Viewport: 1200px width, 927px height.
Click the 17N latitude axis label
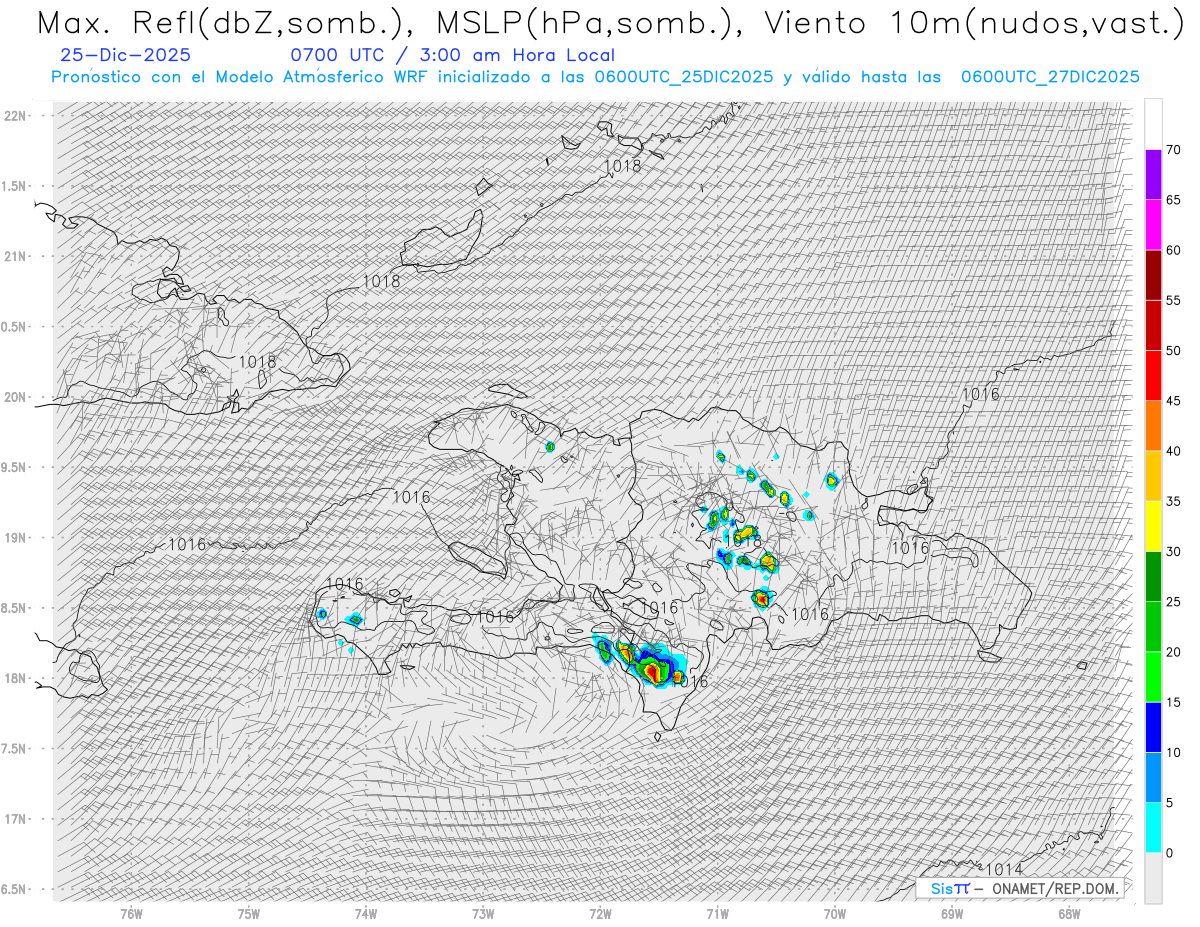coord(15,819)
